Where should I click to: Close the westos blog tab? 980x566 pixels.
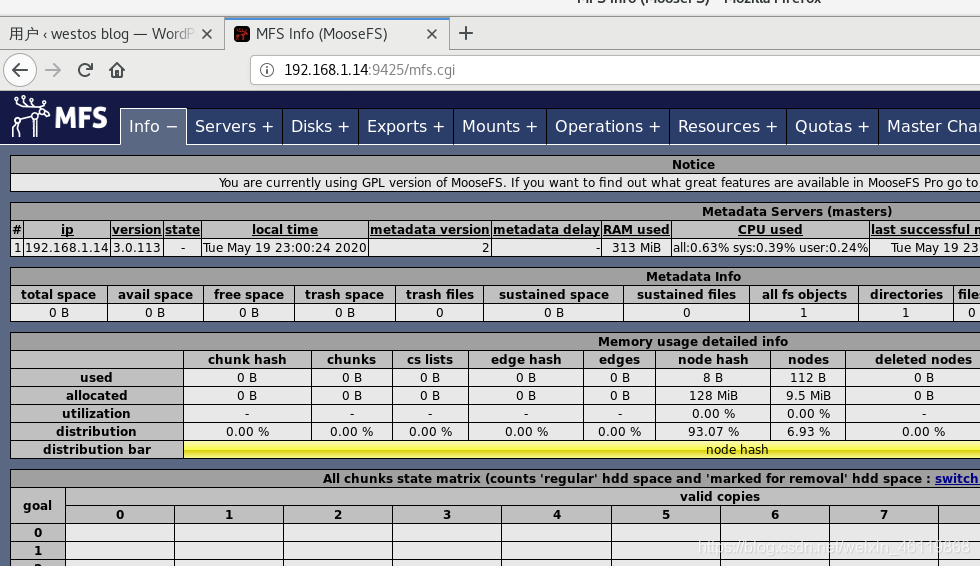tap(207, 34)
